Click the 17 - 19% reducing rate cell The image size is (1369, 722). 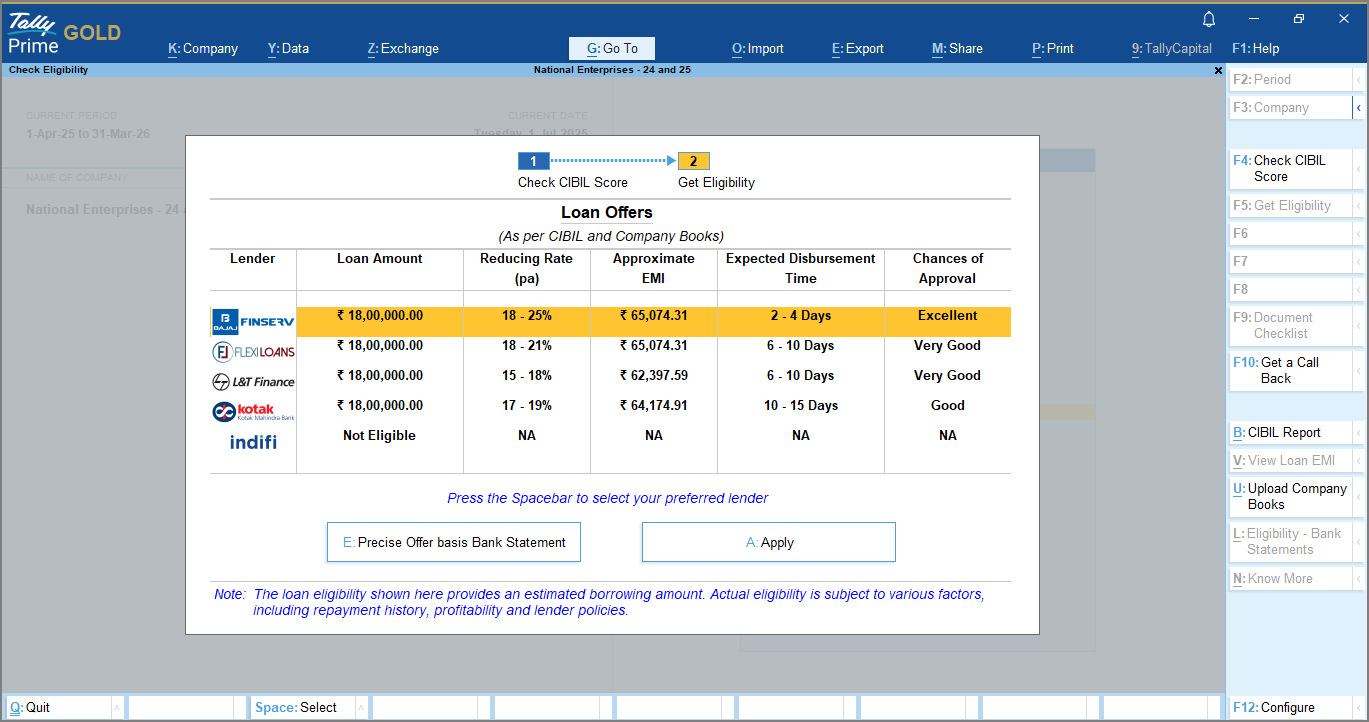pos(527,405)
